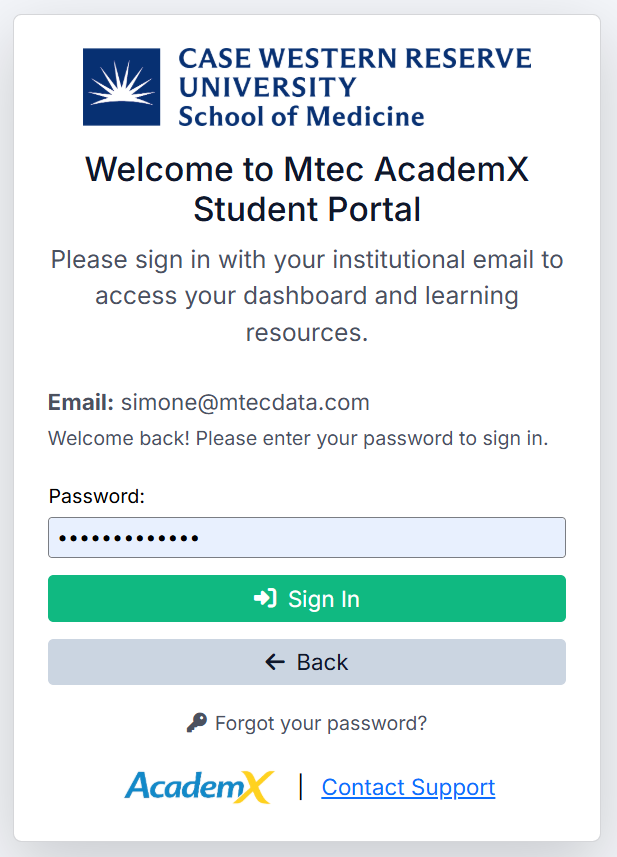This screenshot has height=857, width=617.
Task: Click the Welcome back password prompt text
Action: (298, 438)
